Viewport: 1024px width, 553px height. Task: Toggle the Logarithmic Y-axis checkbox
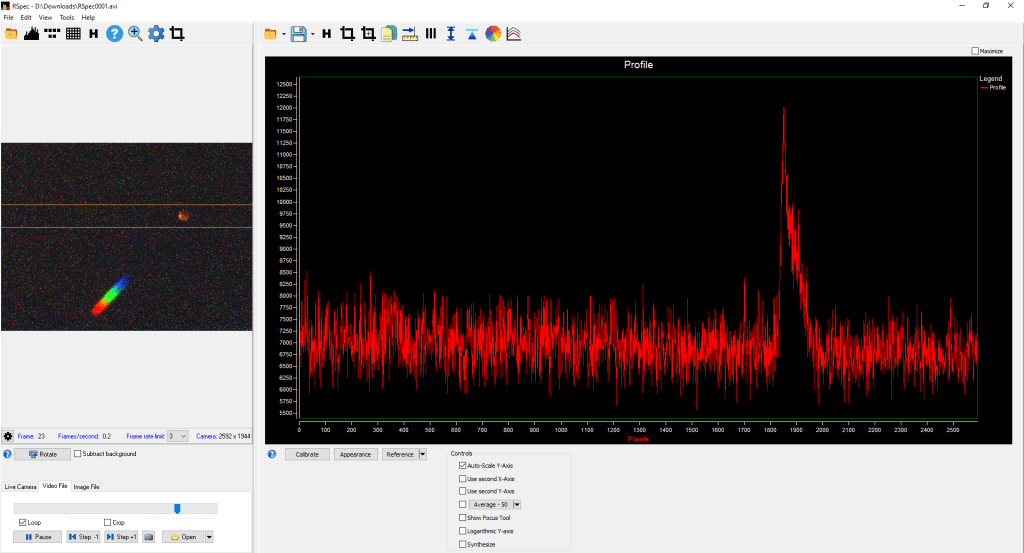click(462, 531)
